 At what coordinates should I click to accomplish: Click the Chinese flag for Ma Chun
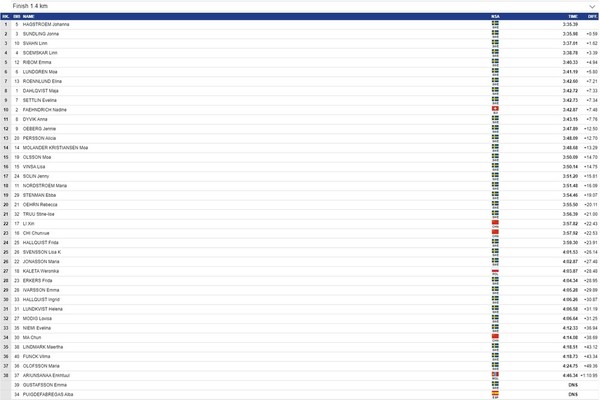coord(495,337)
